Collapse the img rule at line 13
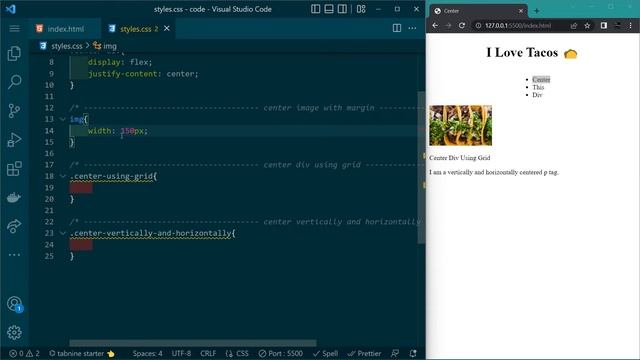The height and width of the screenshot is (360, 640). [62, 119]
